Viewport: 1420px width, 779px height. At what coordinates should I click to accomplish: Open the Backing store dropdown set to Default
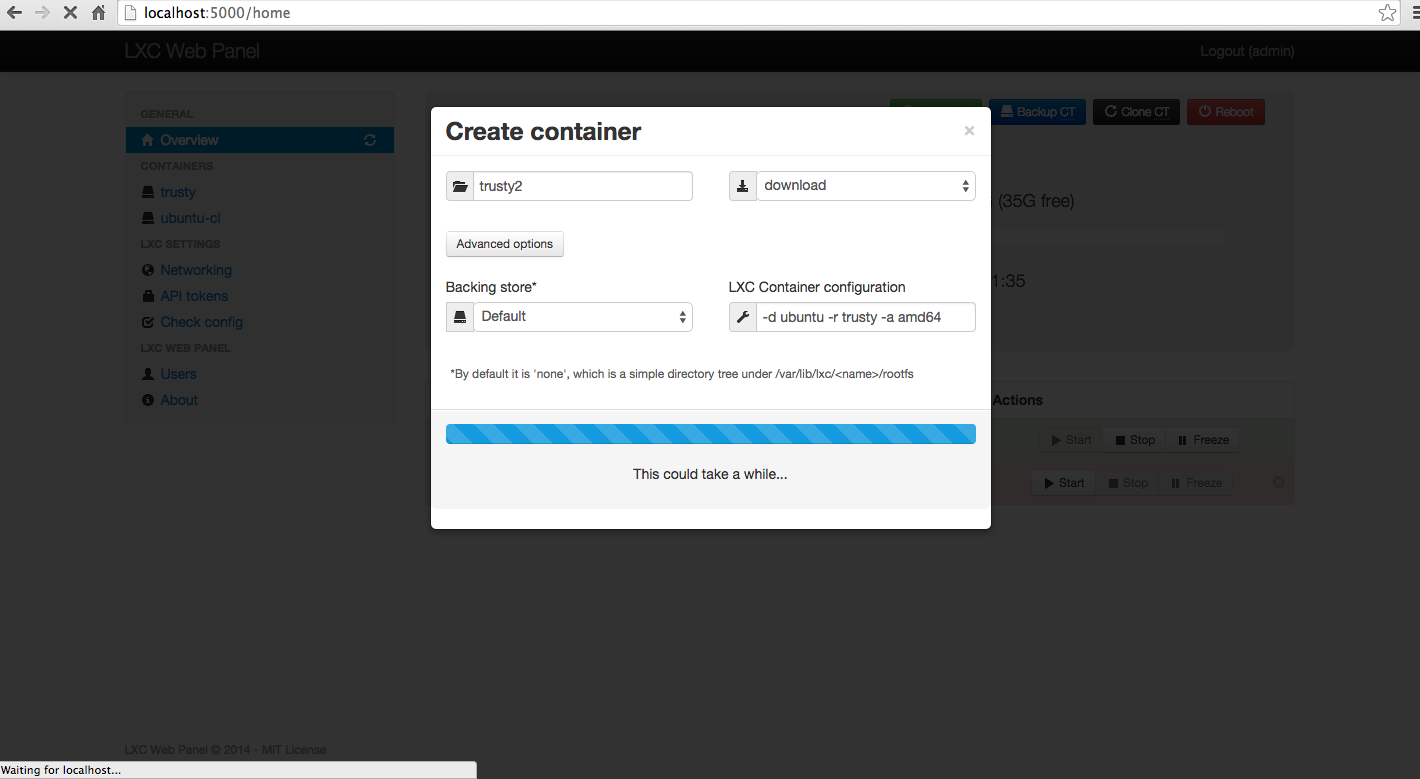583,317
